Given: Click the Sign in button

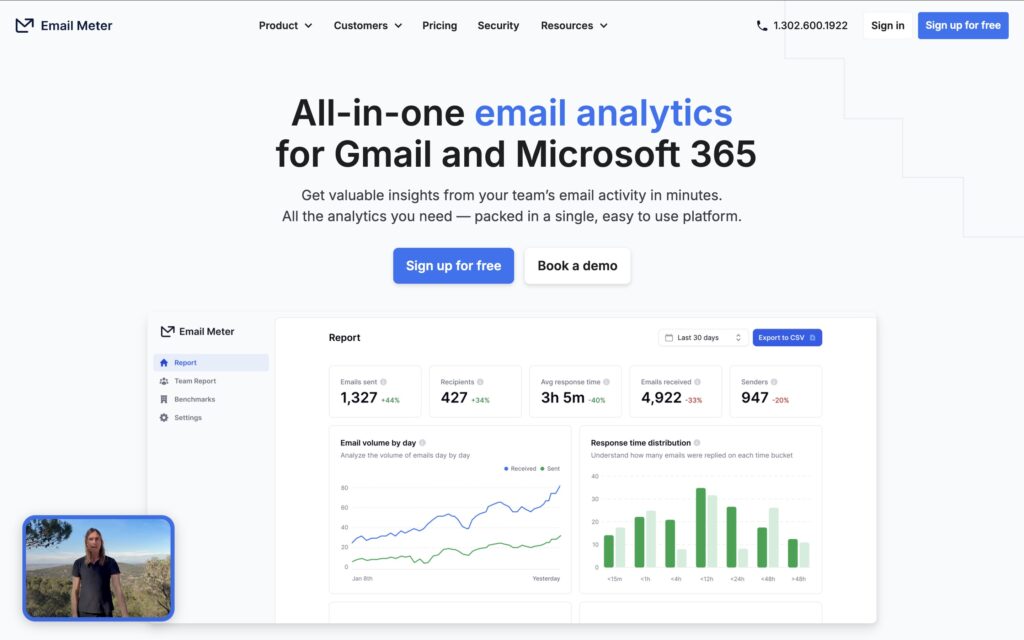Looking at the screenshot, I should [888, 25].
